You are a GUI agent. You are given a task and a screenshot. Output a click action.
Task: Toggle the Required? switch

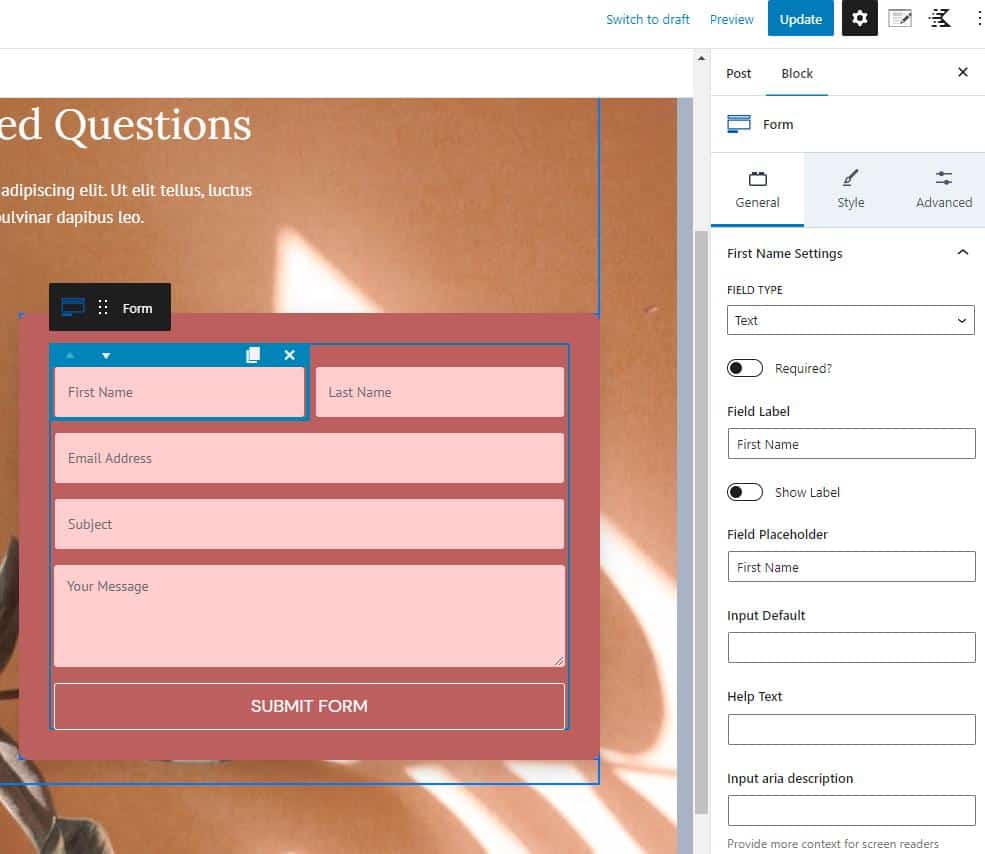pos(744,368)
